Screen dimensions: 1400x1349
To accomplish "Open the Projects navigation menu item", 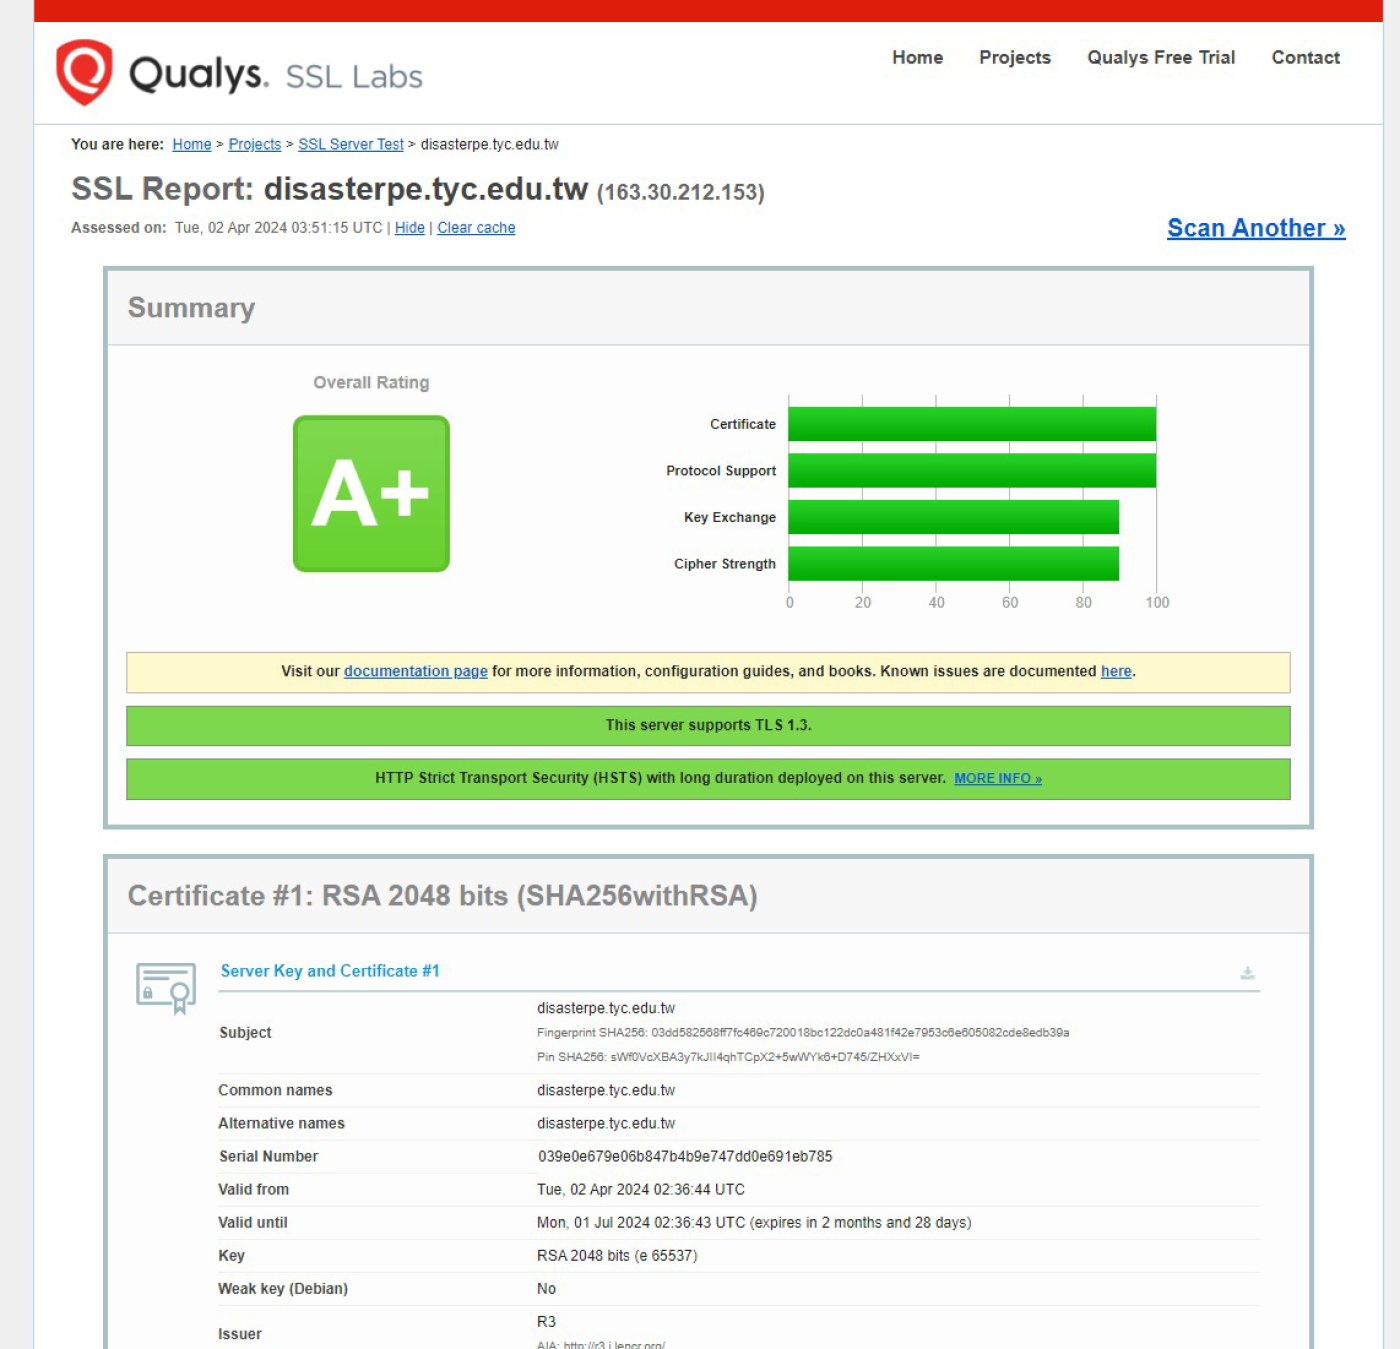I will 1014,58.
